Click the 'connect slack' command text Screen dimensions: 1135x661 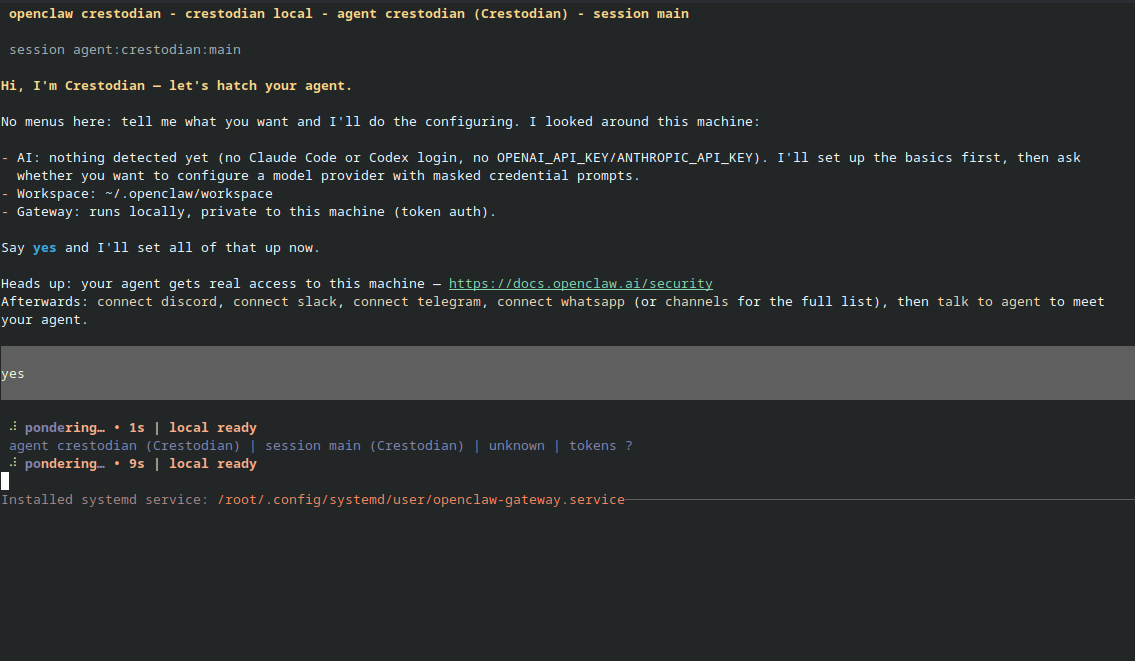click(285, 302)
